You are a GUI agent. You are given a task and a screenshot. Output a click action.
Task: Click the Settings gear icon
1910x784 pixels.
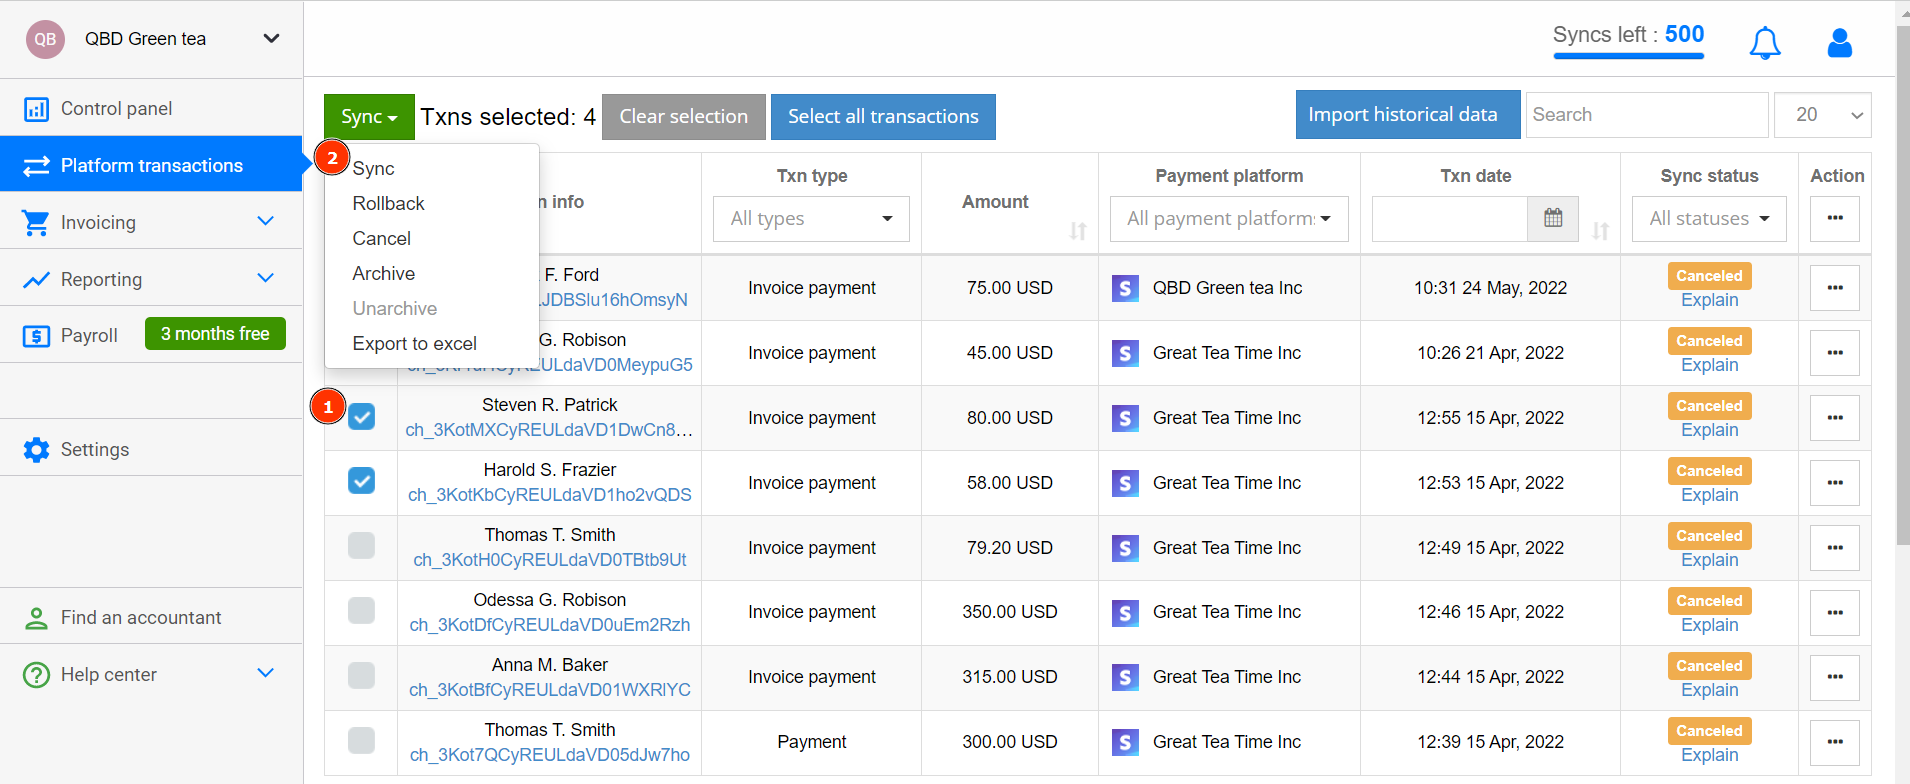pyautogui.click(x=36, y=450)
